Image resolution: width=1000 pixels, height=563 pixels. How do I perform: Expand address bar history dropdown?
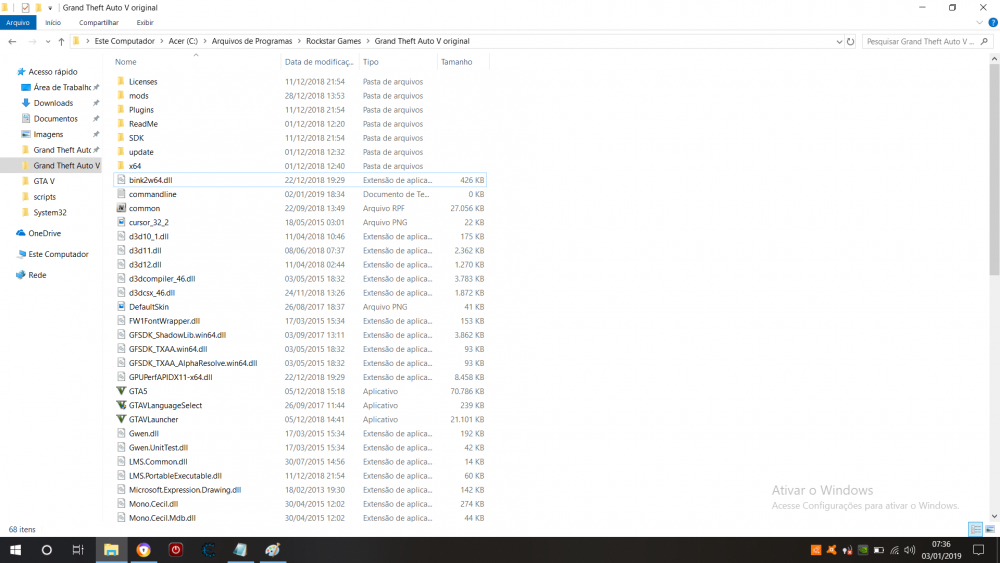(839, 41)
